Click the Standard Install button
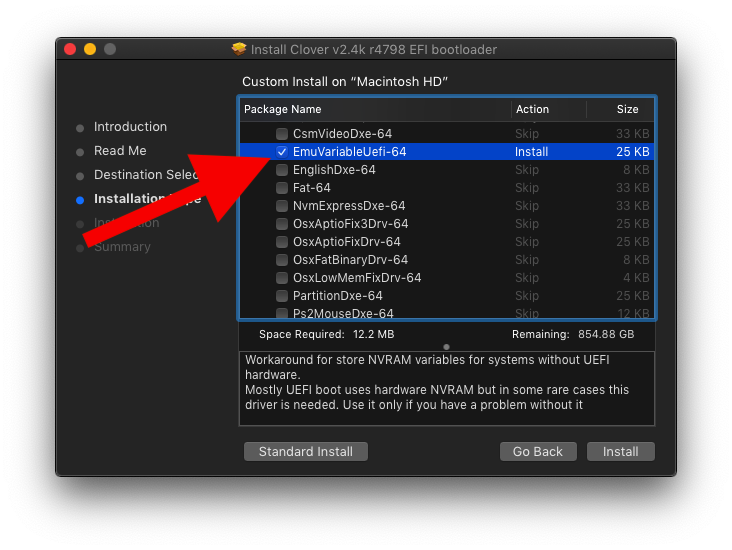732x550 pixels. (x=306, y=451)
